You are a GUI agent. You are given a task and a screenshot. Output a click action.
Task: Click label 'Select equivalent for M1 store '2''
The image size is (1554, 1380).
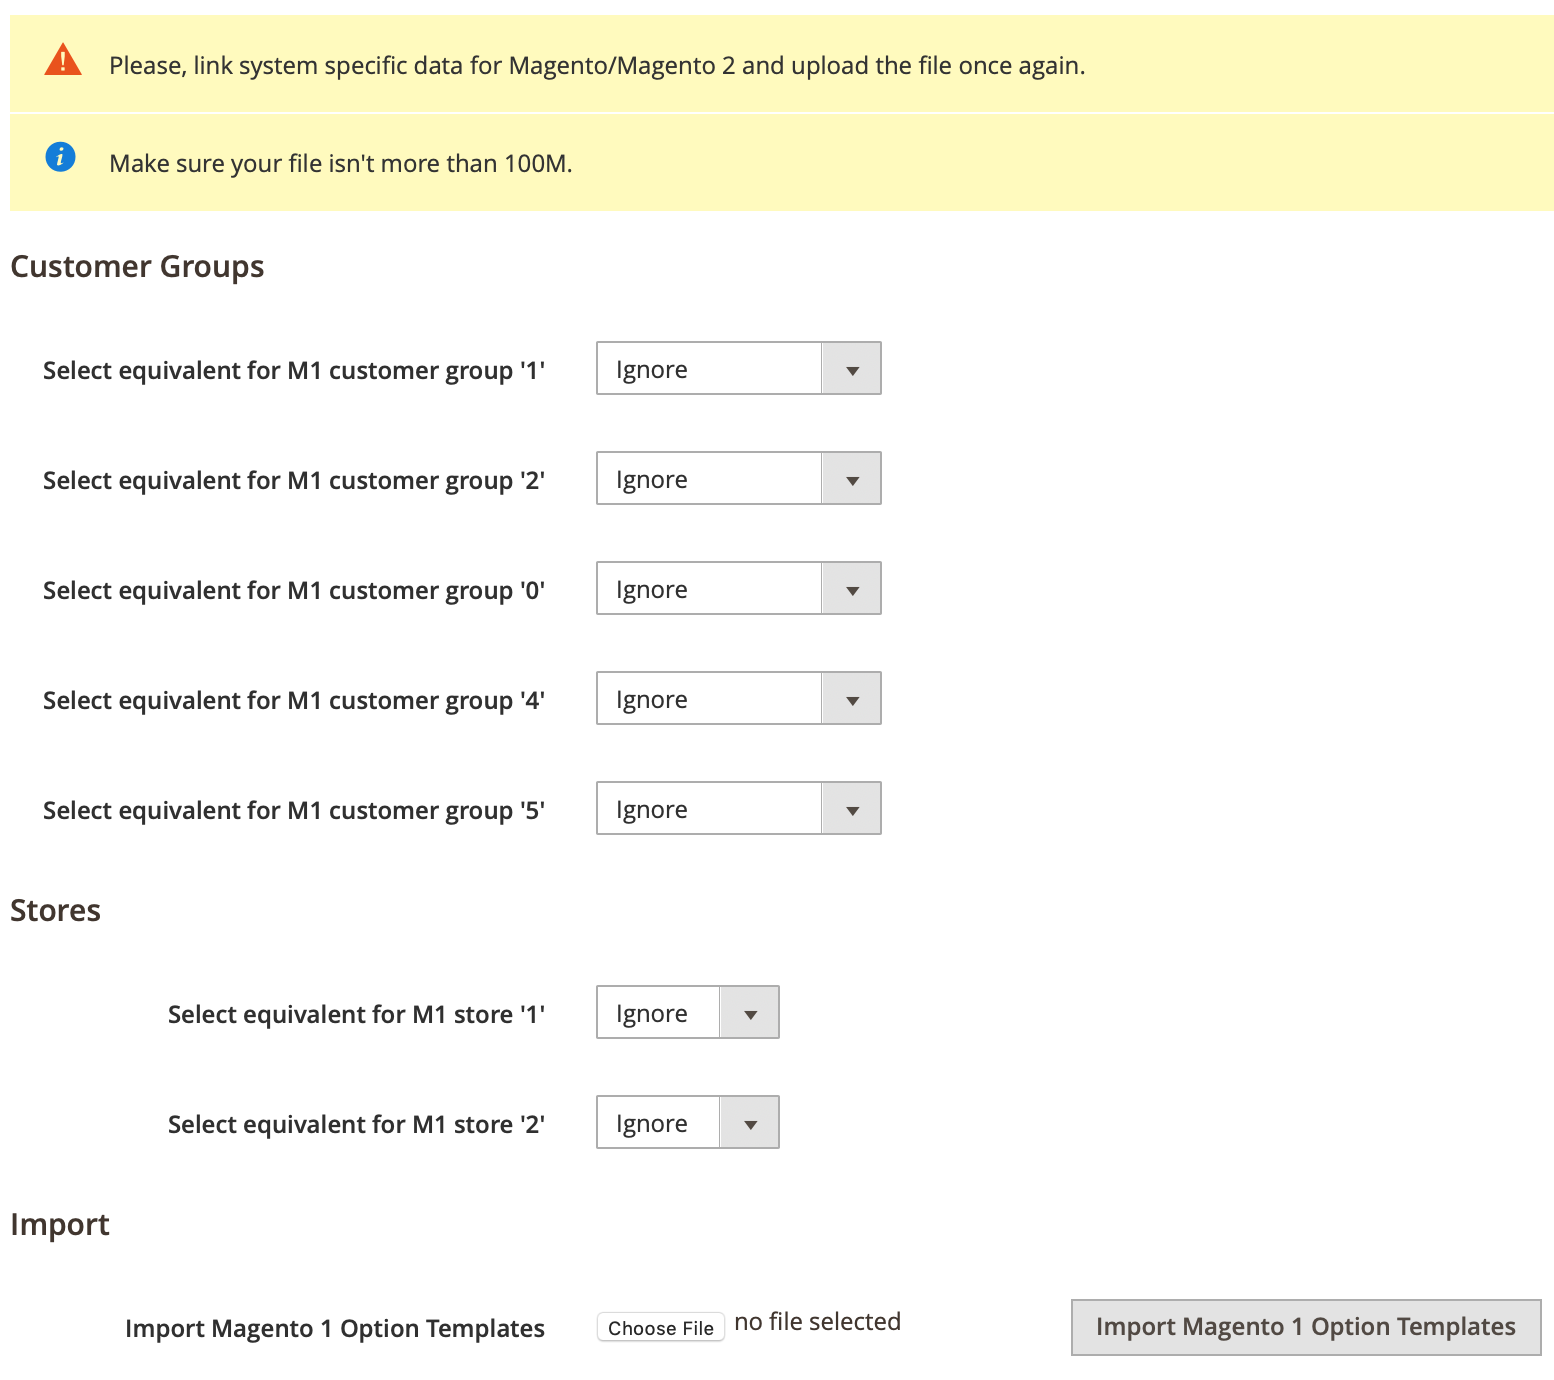tap(357, 1125)
